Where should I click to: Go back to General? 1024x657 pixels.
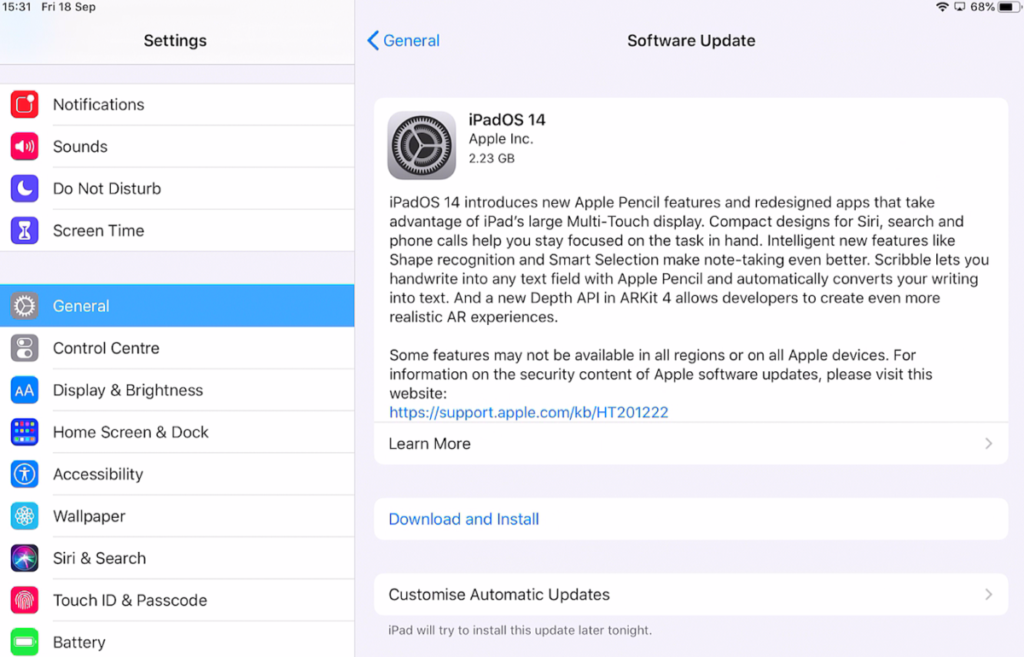(404, 40)
